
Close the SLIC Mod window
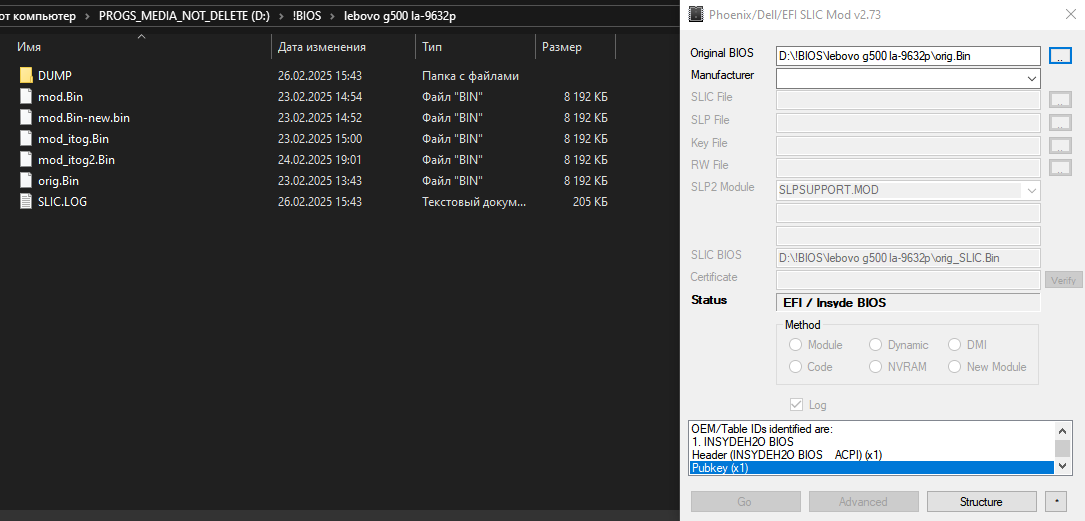pyautogui.click(x=1070, y=14)
